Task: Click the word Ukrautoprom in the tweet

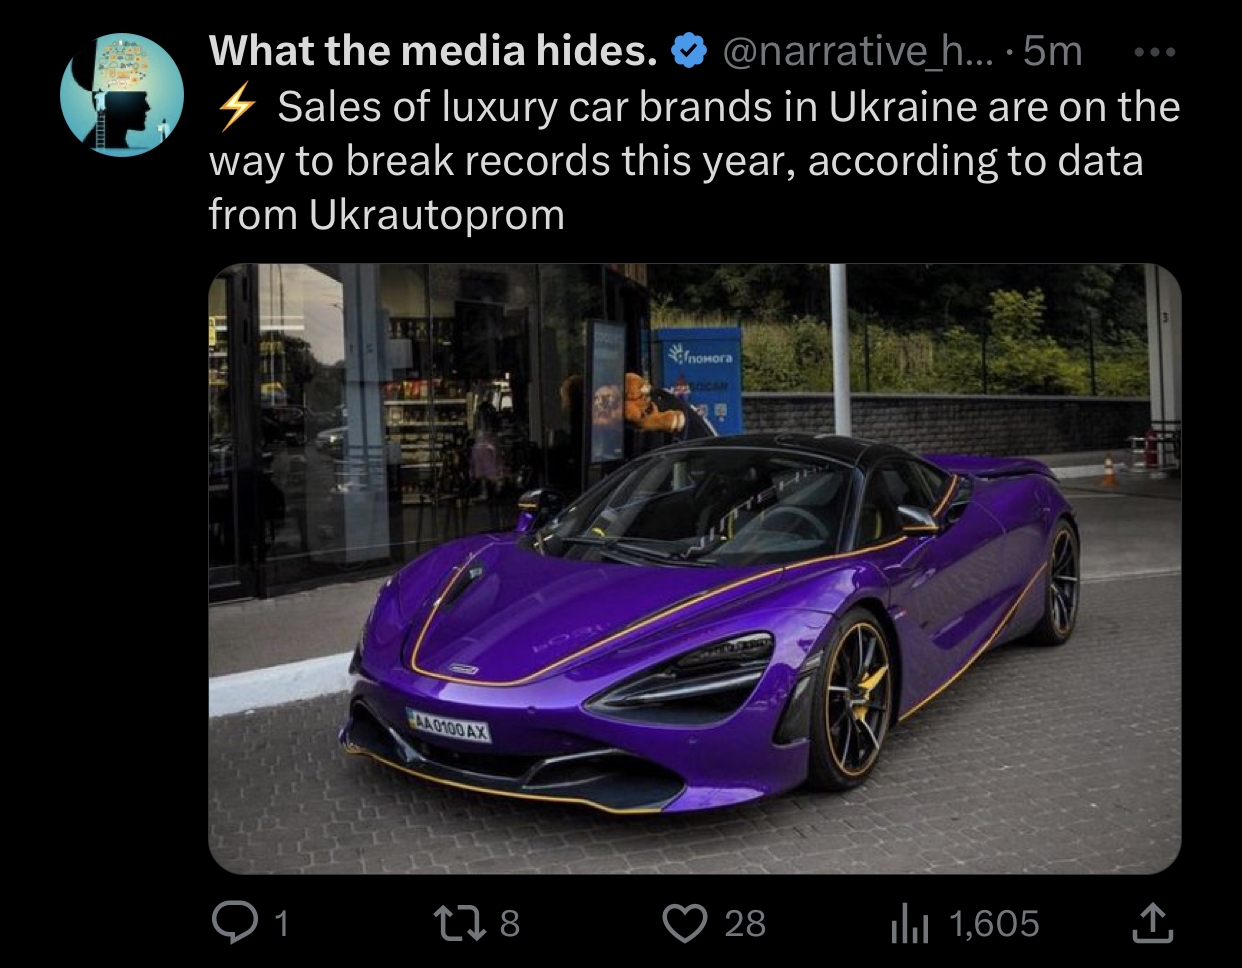Action: pyautogui.click(x=437, y=214)
